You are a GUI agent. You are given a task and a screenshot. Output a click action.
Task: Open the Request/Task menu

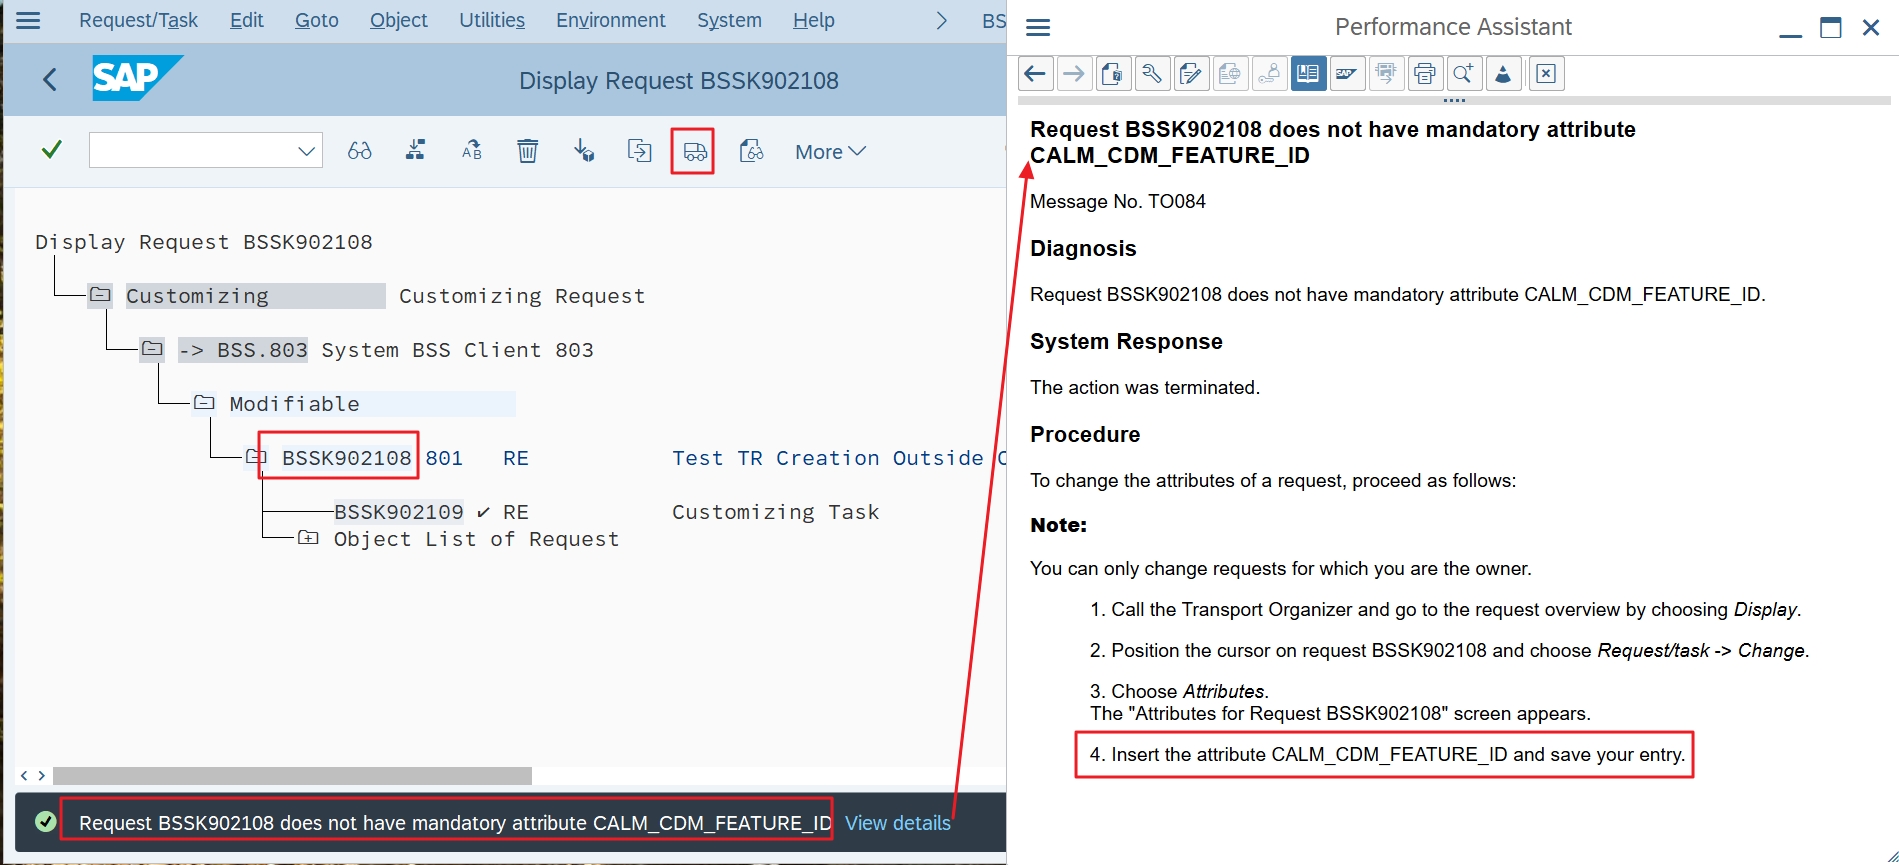(x=138, y=20)
